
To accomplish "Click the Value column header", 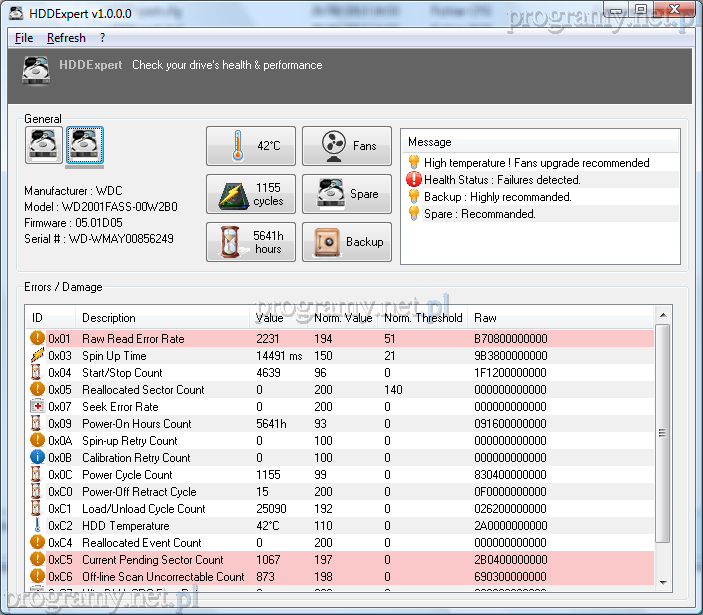I will (x=278, y=318).
